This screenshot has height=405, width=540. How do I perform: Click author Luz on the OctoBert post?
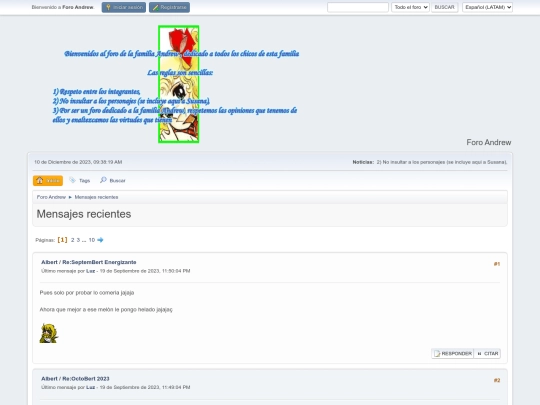click(91, 387)
